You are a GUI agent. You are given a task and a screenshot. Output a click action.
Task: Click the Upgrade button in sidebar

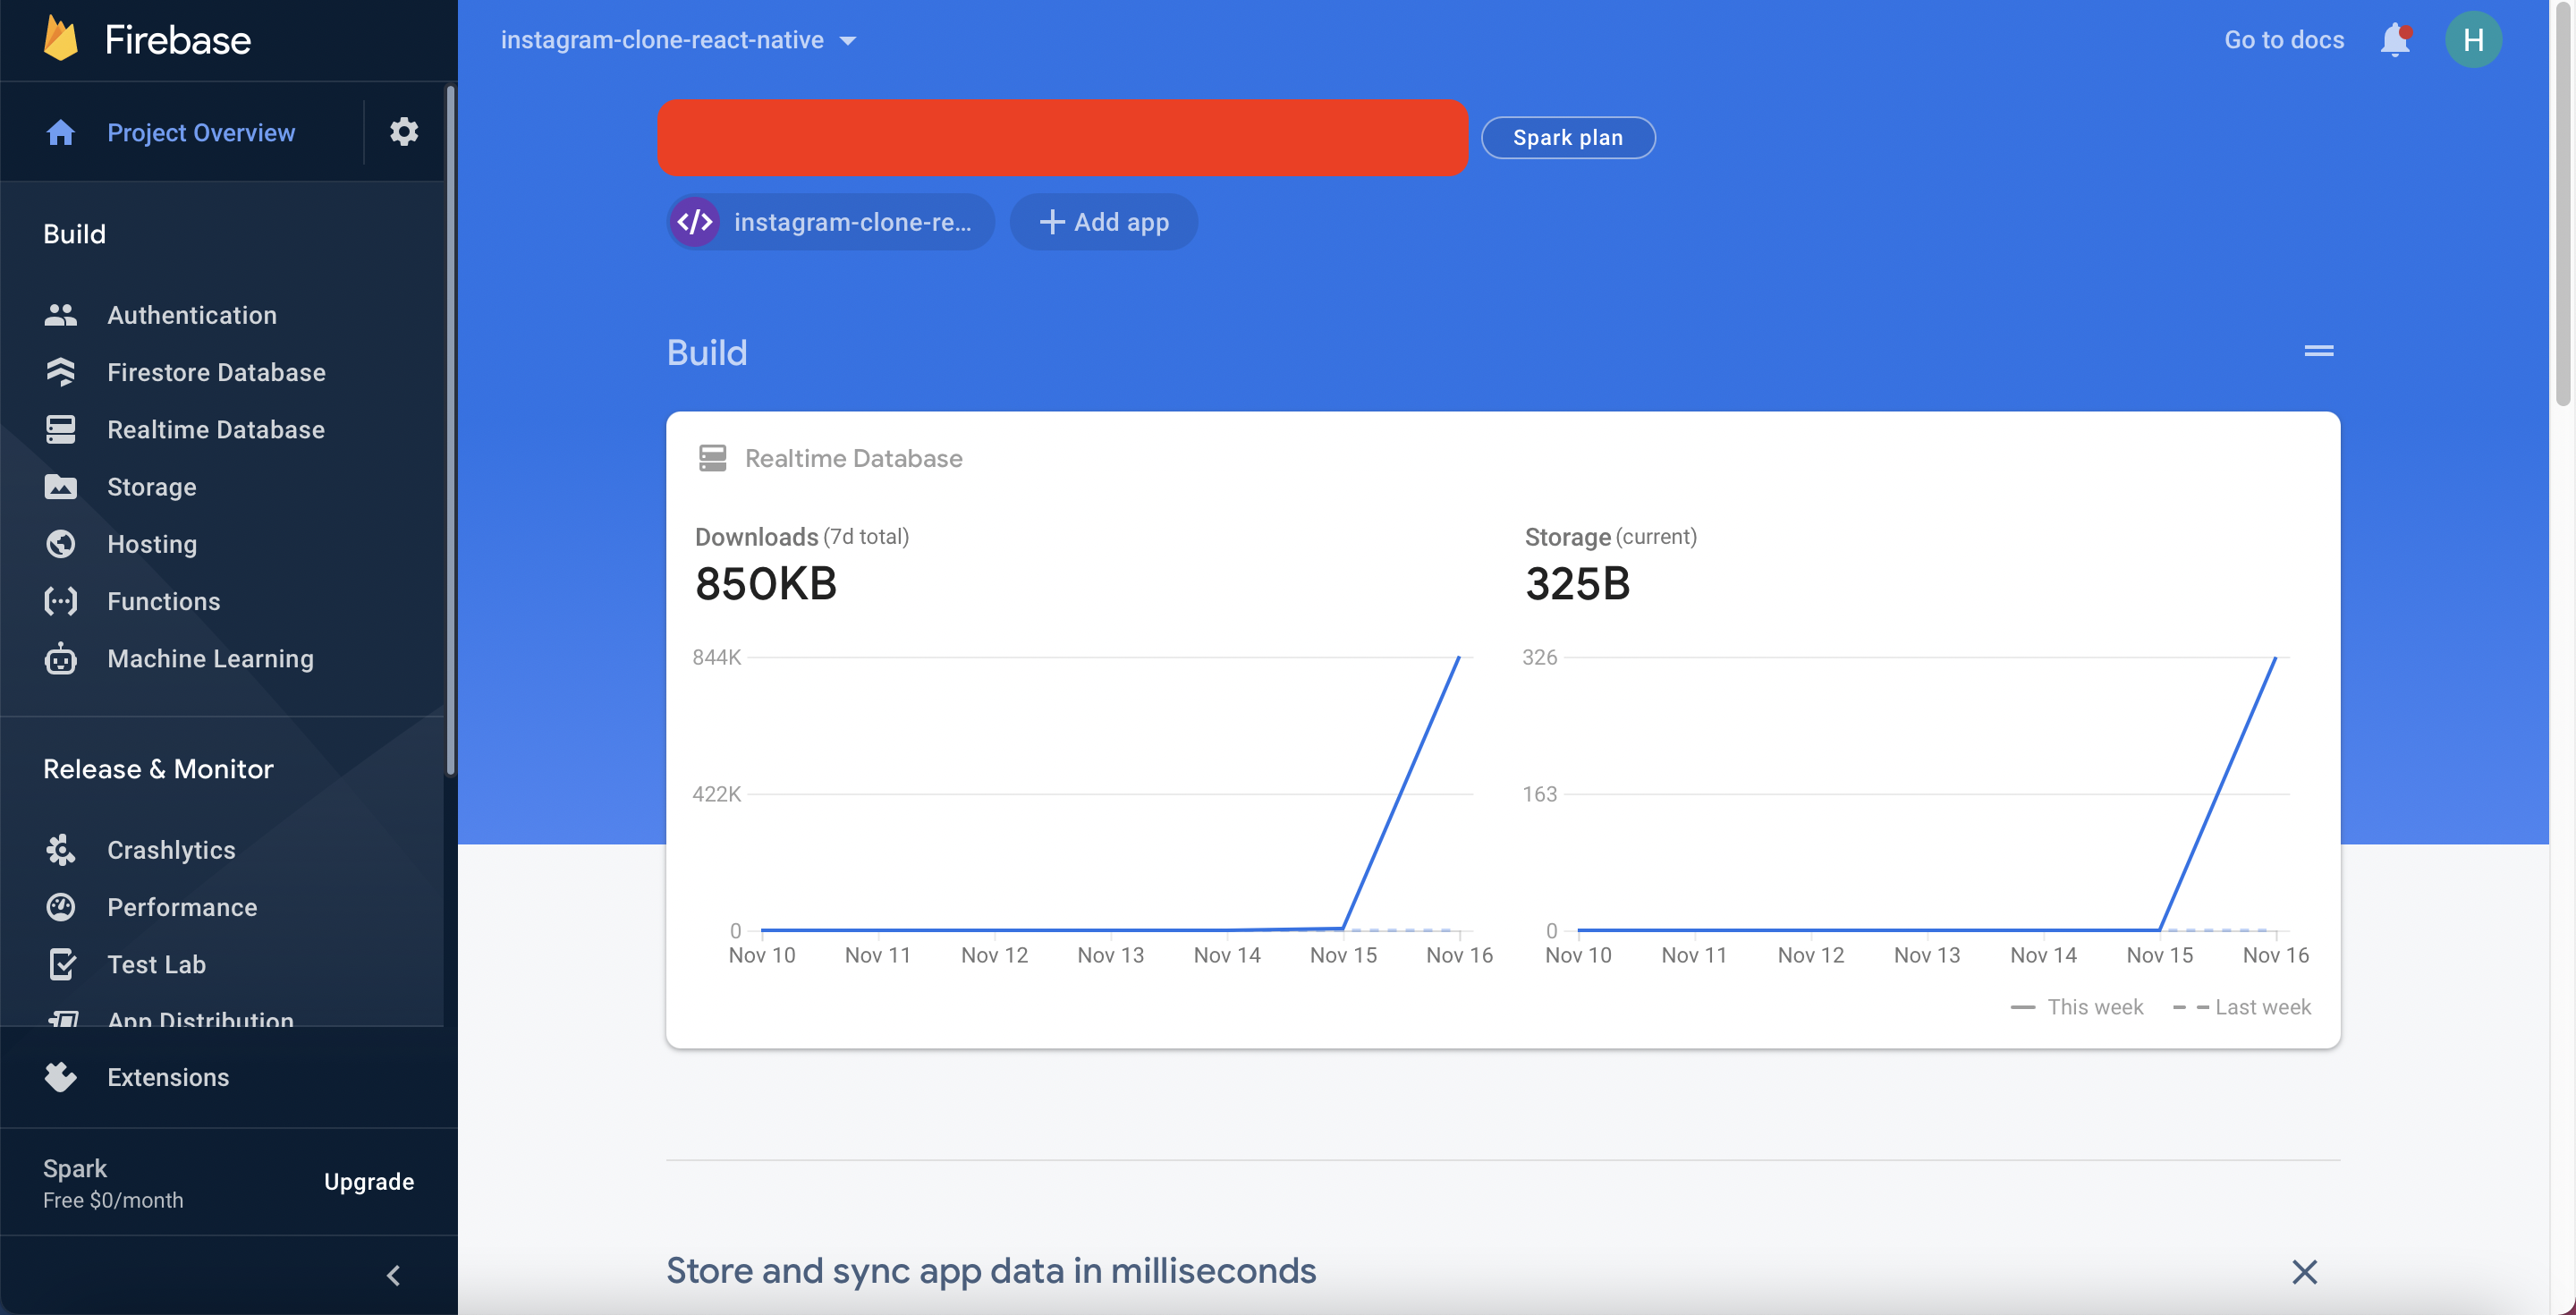click(368, 1181)
